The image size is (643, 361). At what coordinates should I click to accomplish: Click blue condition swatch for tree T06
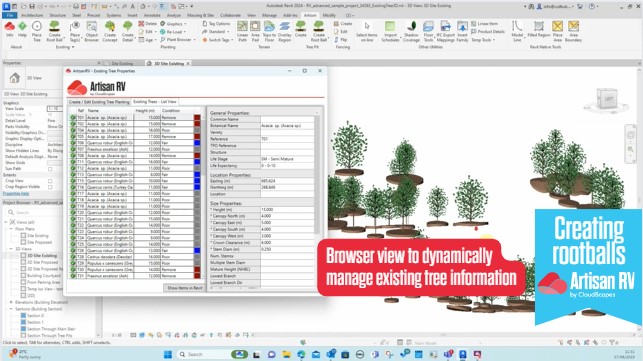(x=197, y=143)
